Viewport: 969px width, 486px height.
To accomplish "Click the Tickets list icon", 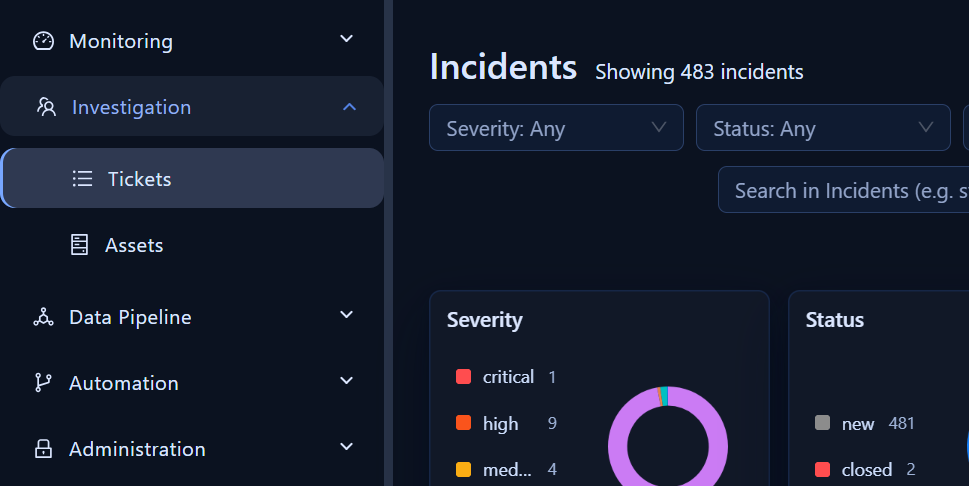I will coord(82,179).
